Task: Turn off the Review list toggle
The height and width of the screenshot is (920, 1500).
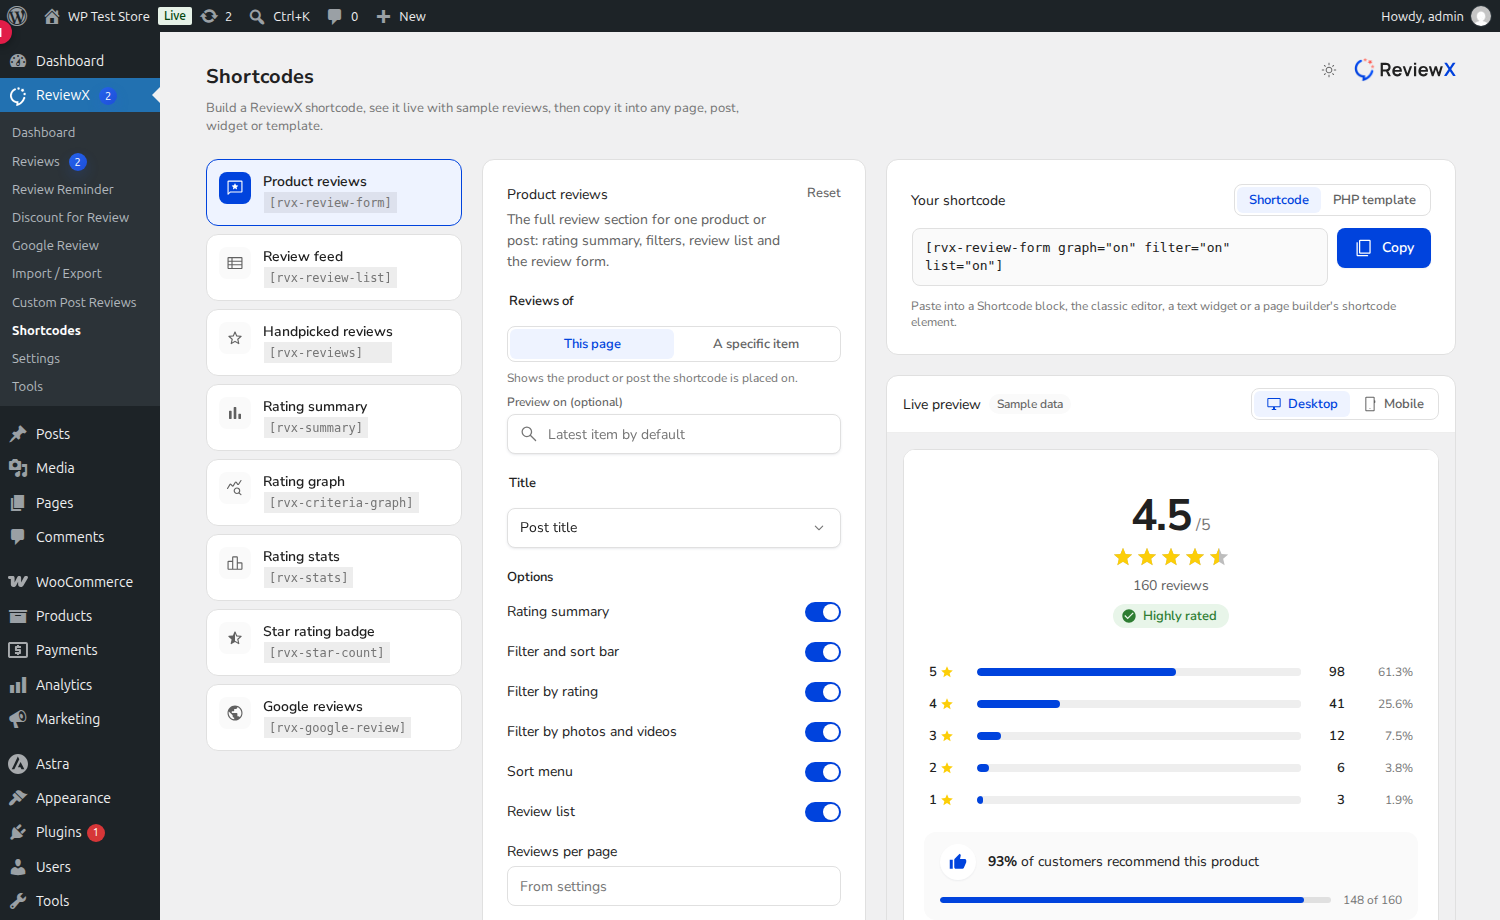Action: tap(823, 812)
